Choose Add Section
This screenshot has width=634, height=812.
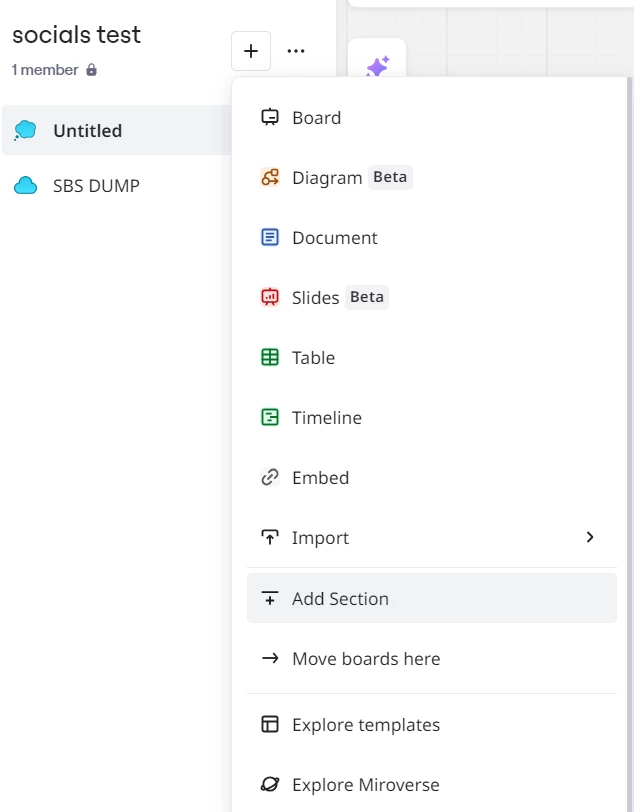click(431, 598)
